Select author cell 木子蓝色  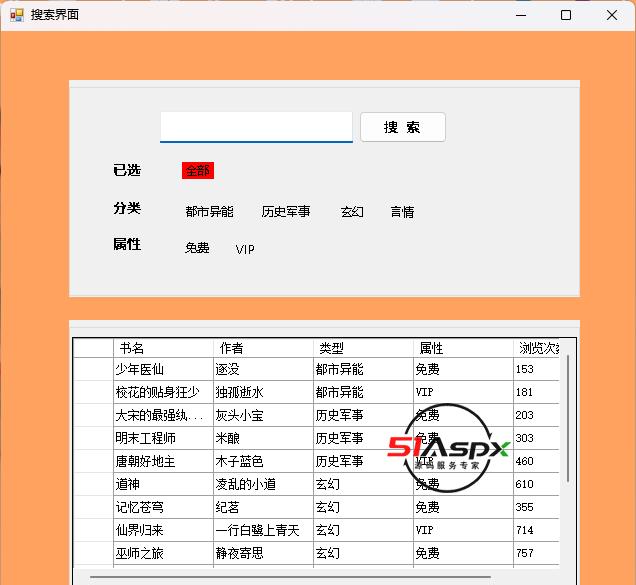[x=262, y=461]
